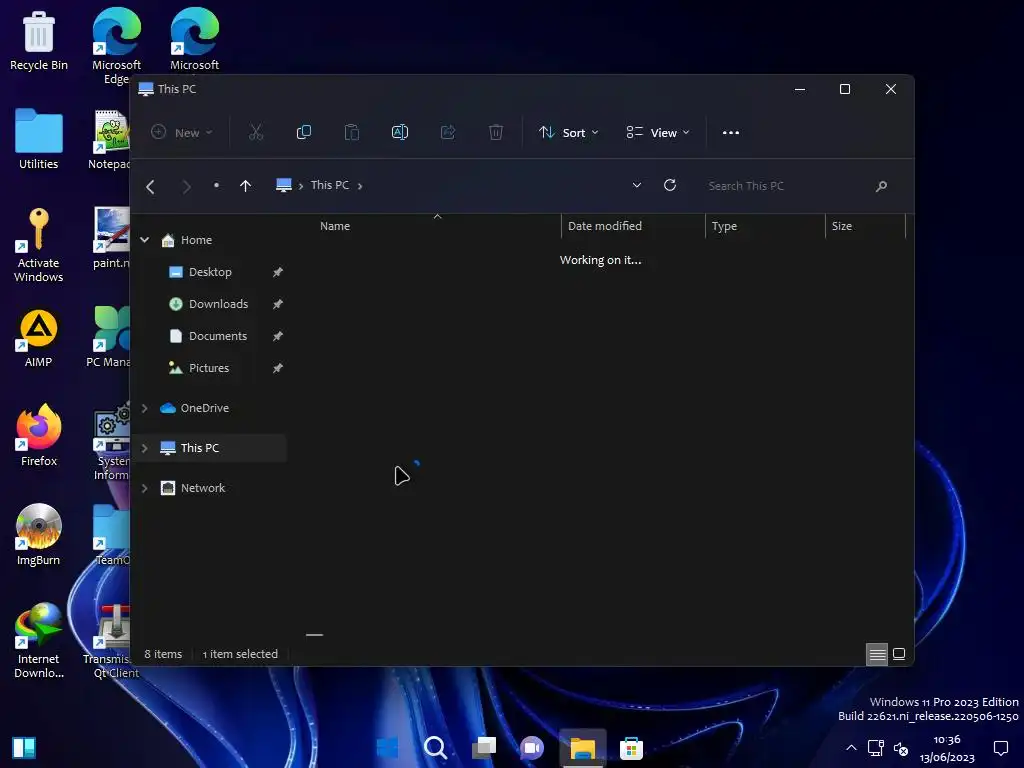Launch AIMP from the desktop
Viewport: 1024px width, 768px height.
point(39,338)
